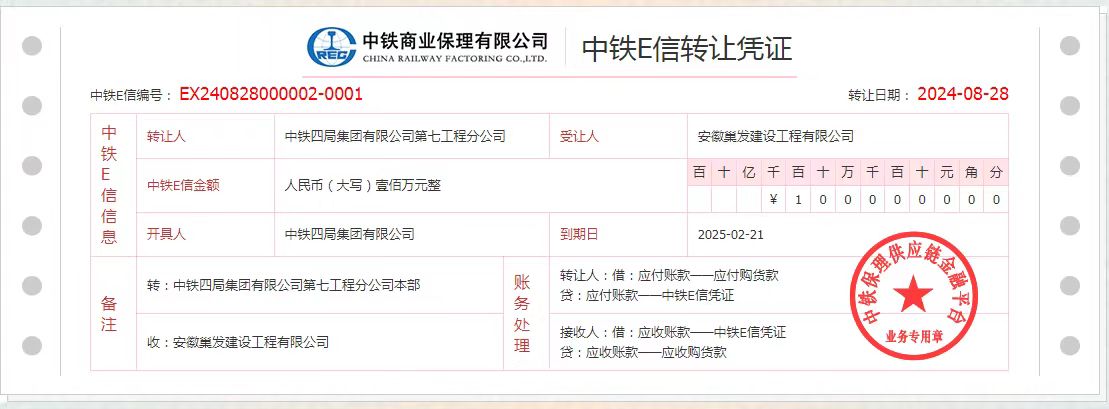Select E信 number EX240828000002-0001
The width and height of the screenshot is (1109, 409).
(270, 95)
